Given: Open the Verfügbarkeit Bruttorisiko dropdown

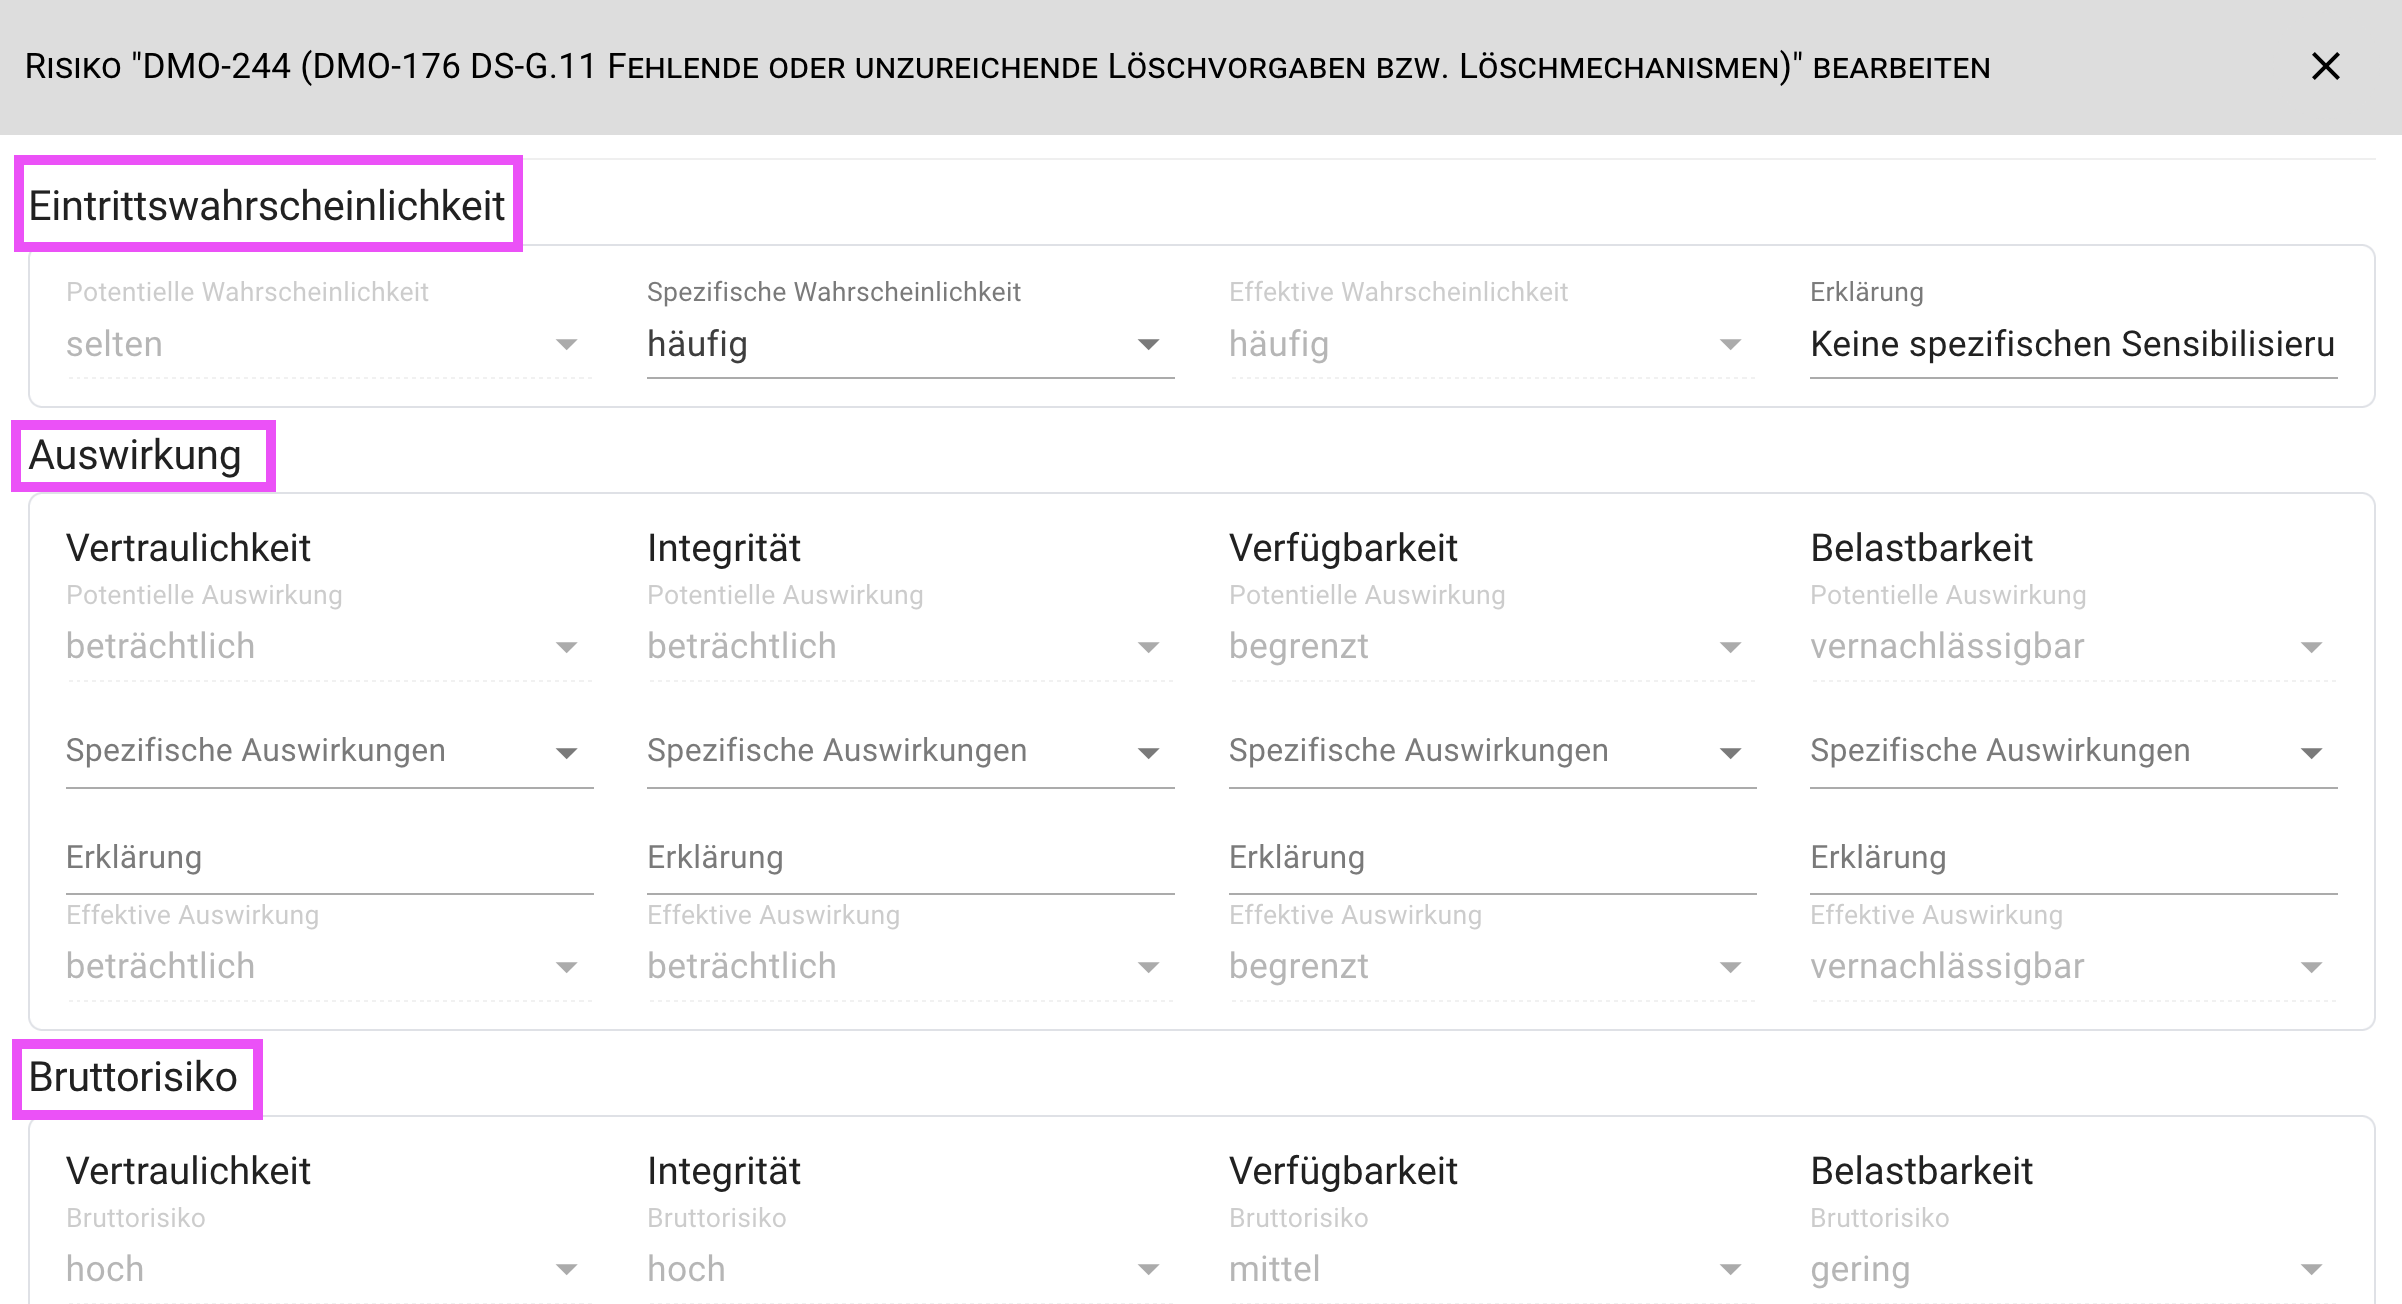Looking at the screenshot, I should tap(1491, 1270).
